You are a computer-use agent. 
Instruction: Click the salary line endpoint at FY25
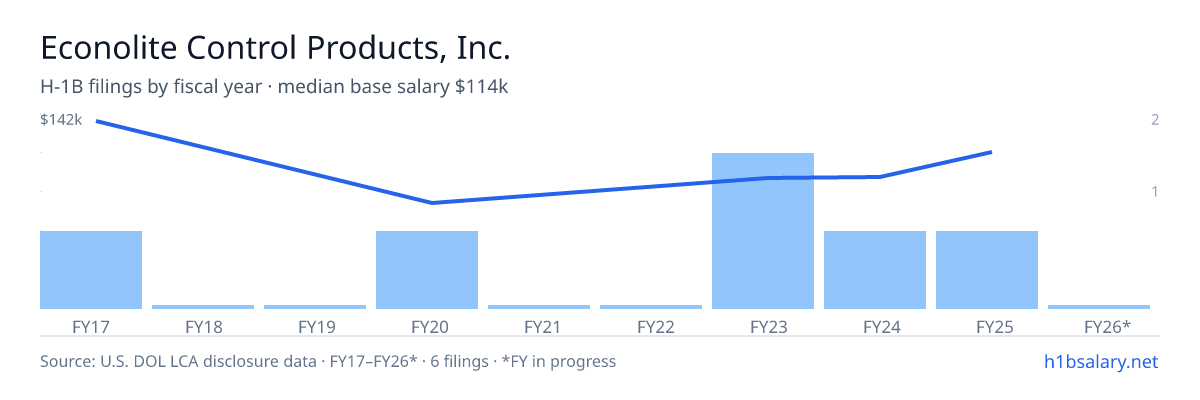point(990,152)
